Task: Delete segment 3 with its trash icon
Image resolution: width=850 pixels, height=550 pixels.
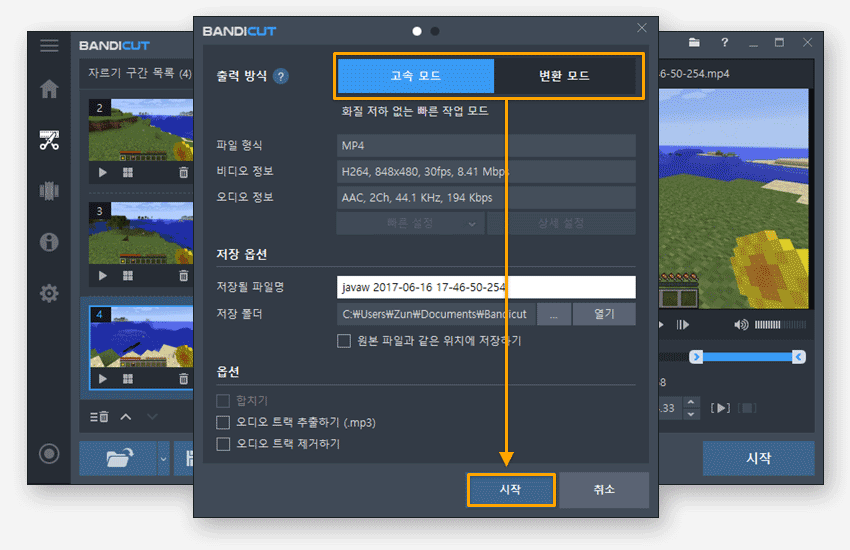Action: (x=184, y=276)
